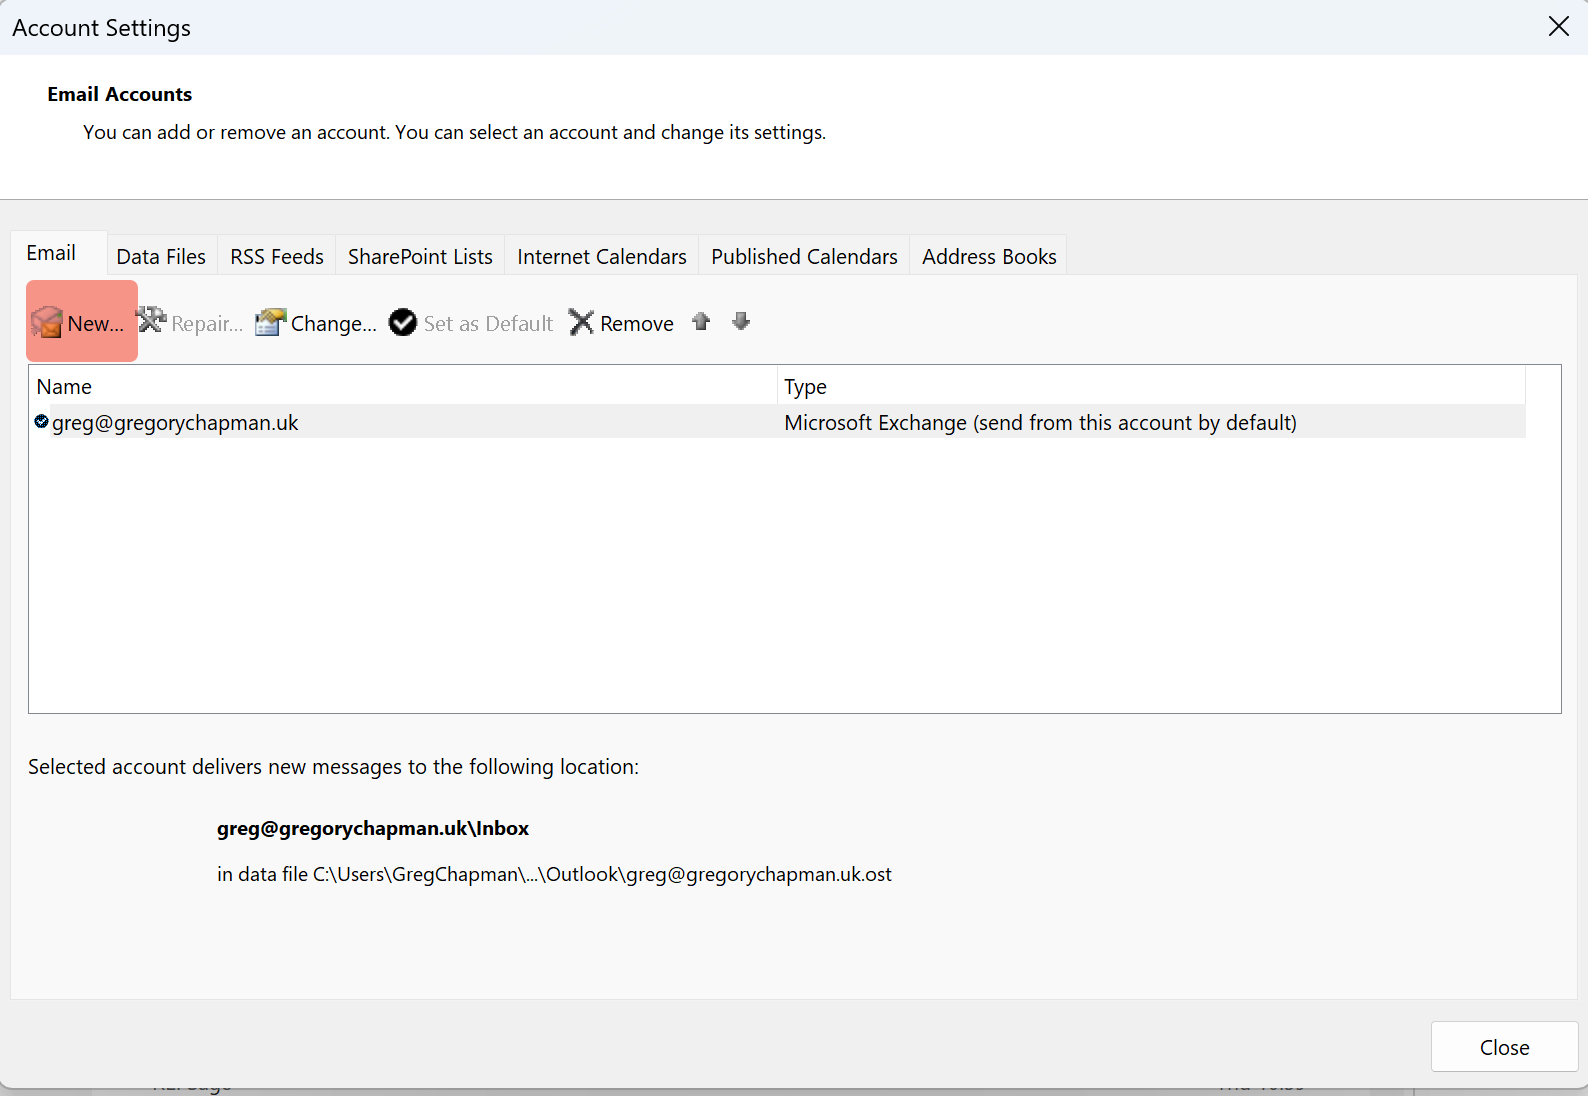
Task: Click the Repair tools icon
Action: pyautogui.click(x=152, y=321)
